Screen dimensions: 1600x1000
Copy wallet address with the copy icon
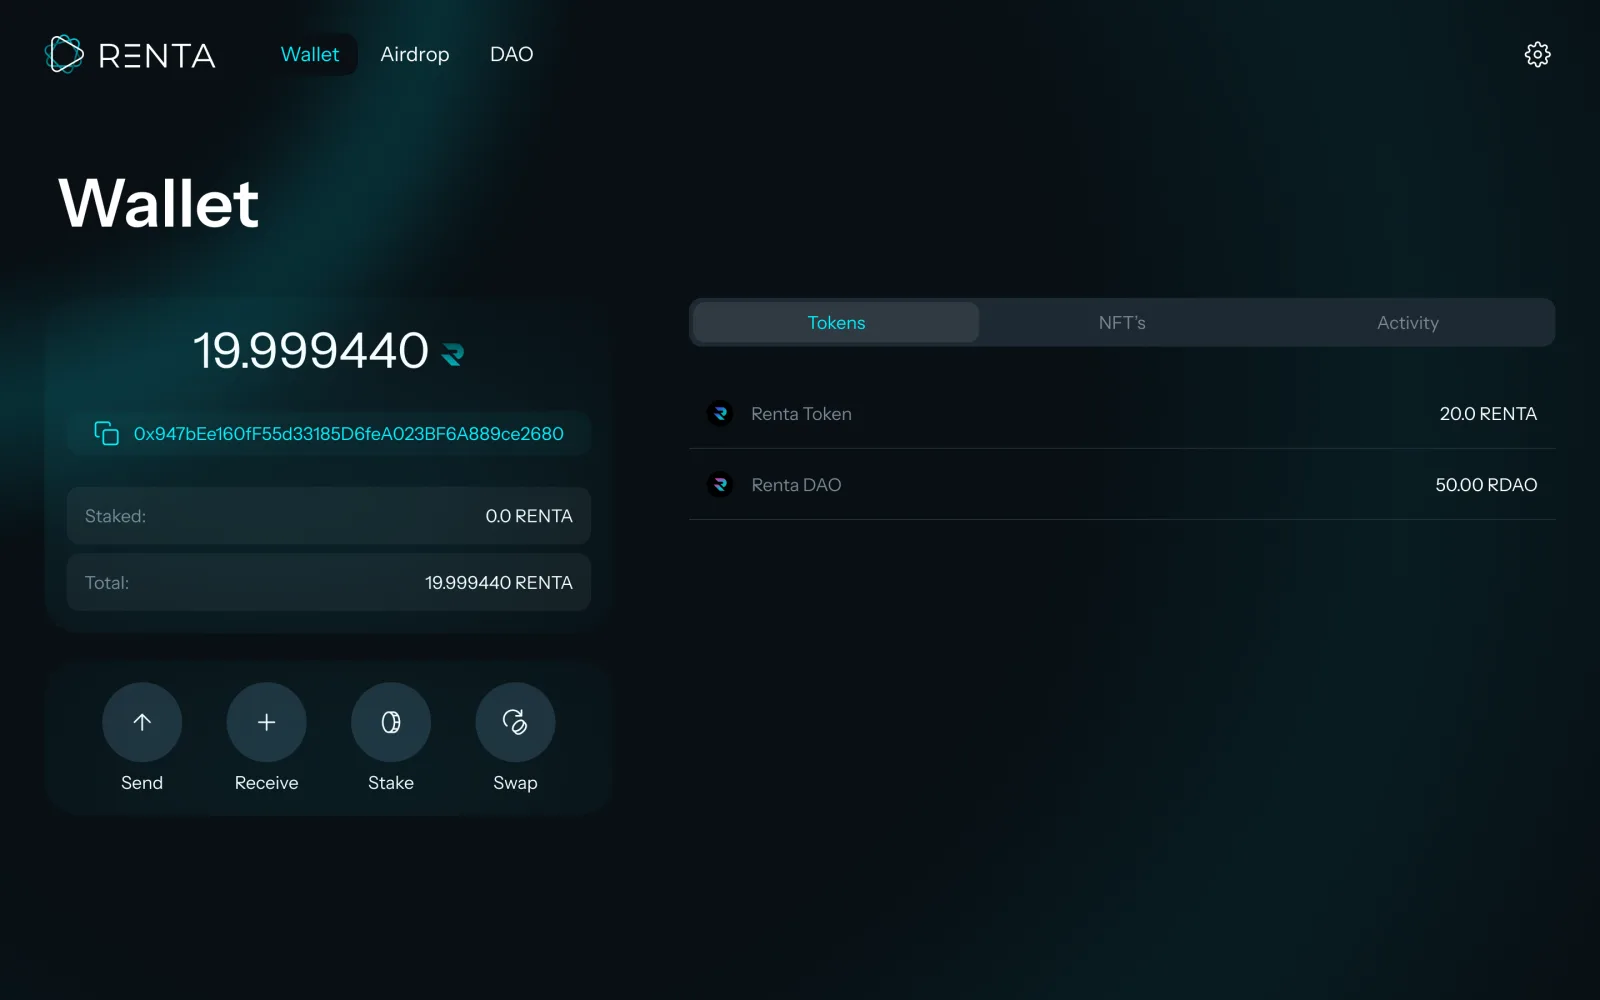[x=106, y=433]
